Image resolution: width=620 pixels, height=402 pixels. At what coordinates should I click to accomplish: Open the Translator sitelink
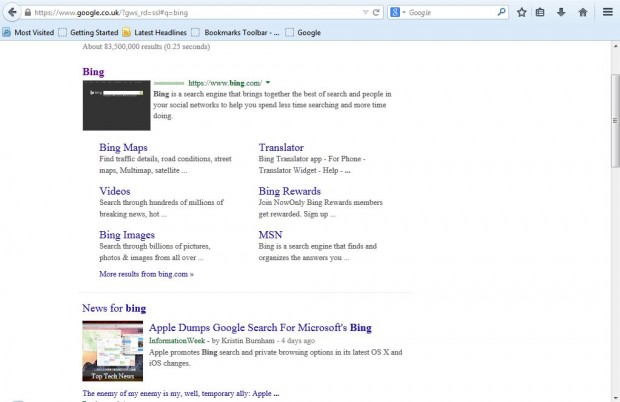pos(281,147)
